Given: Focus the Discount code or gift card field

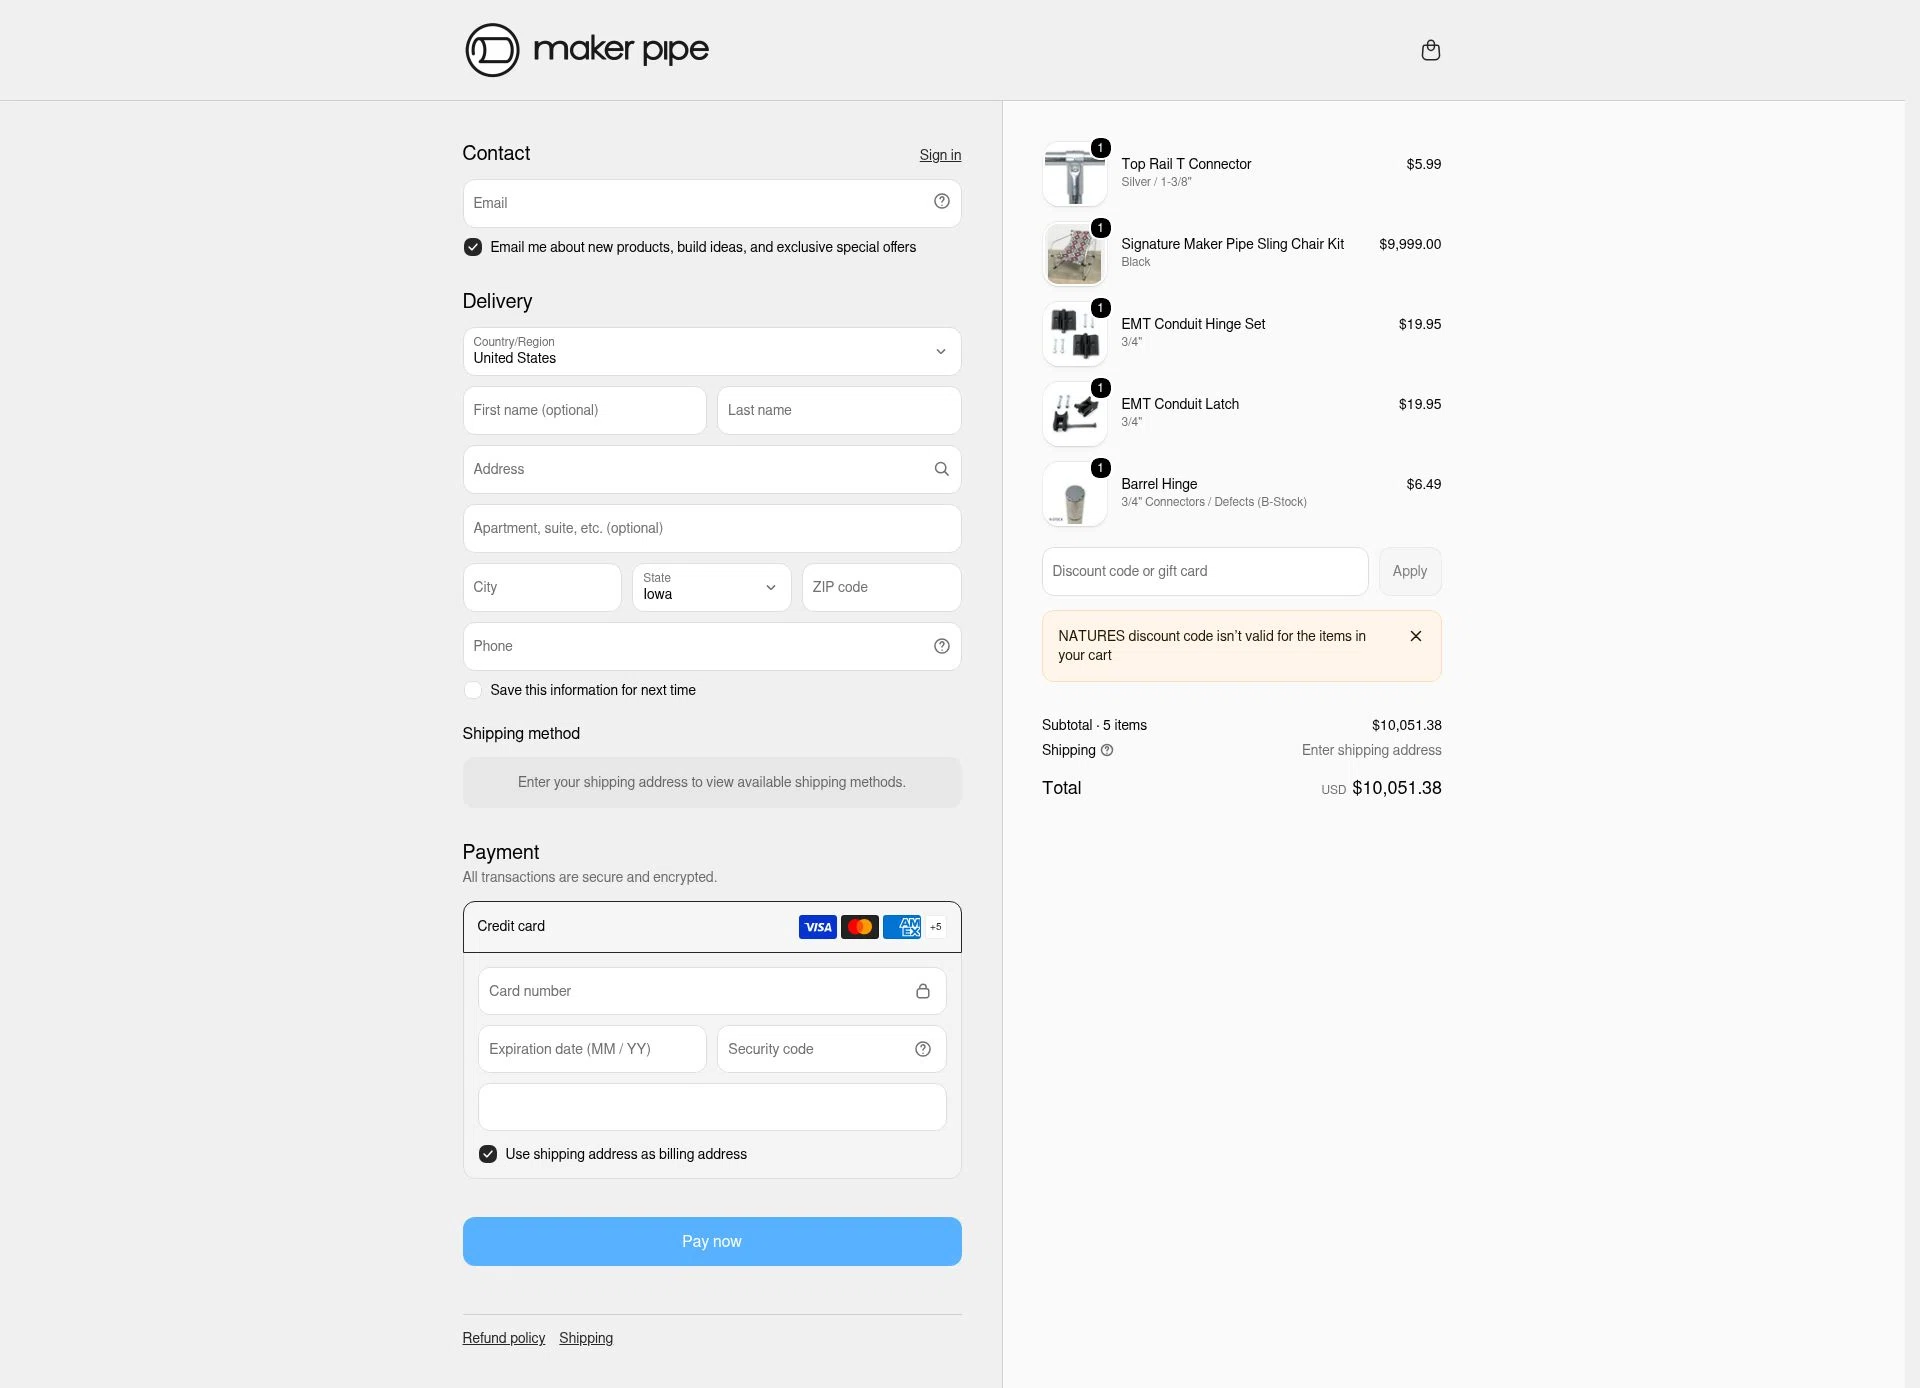Looking at the screenshot, I should [x=1205, y=571].
